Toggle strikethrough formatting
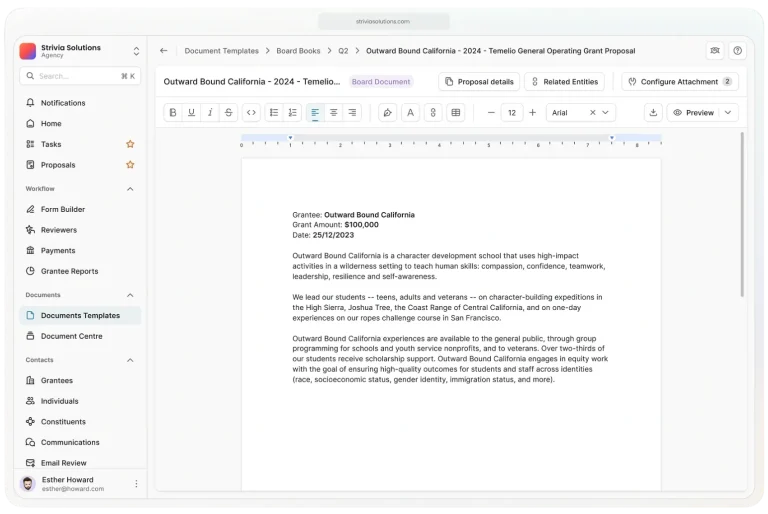The image size is (768, 514). [x=228, y=113]
